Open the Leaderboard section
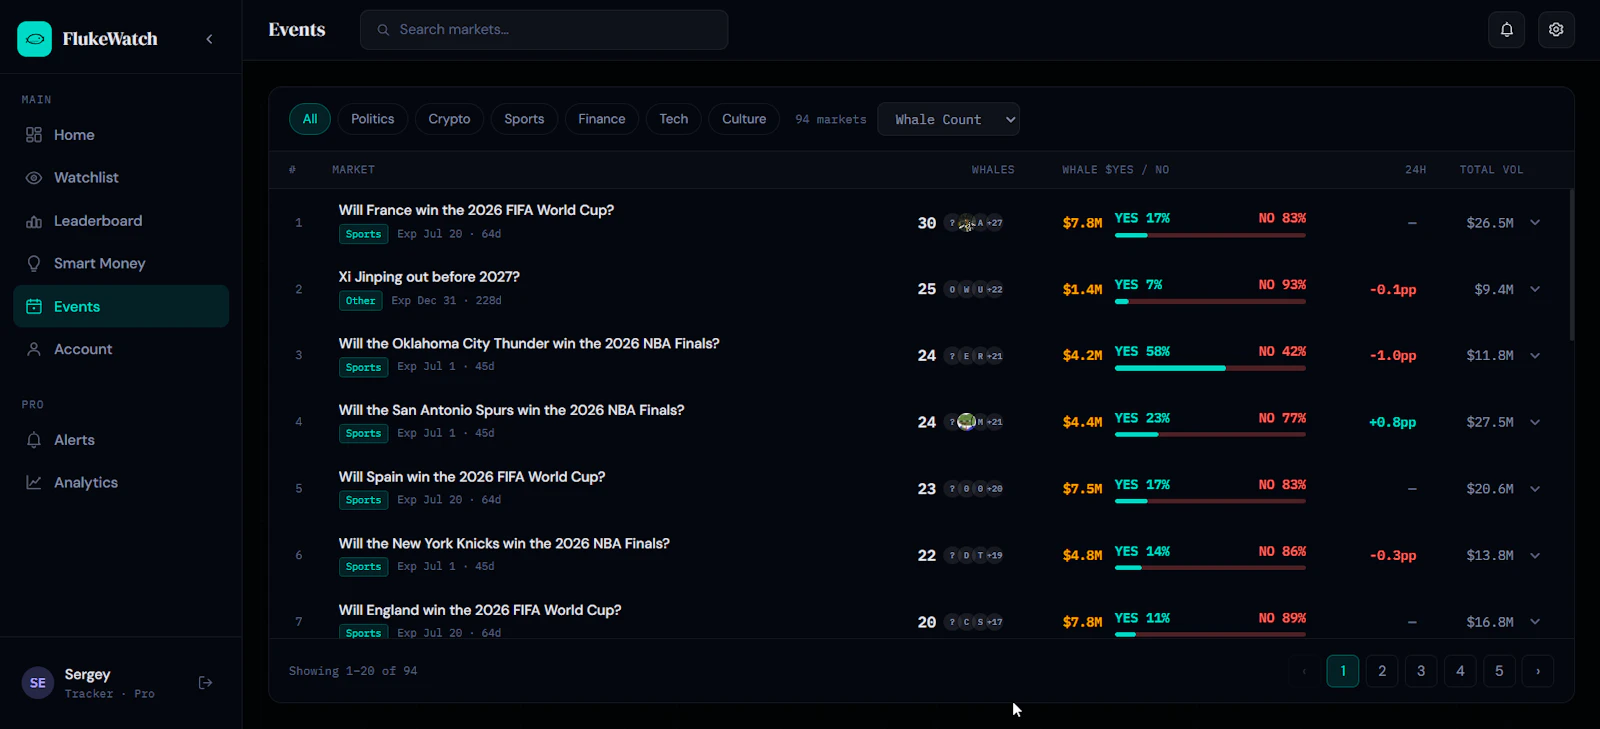 [x=121, y=221]
